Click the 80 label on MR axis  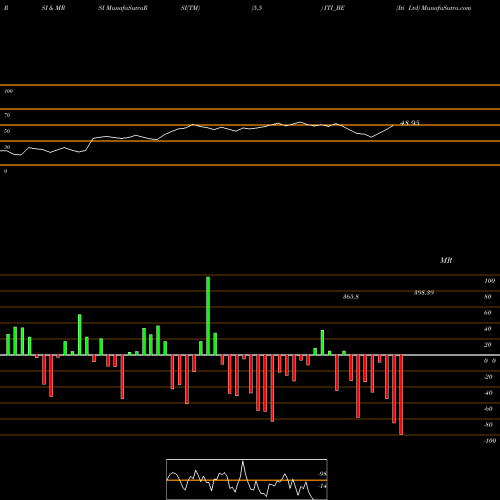(x=488, y=296)
